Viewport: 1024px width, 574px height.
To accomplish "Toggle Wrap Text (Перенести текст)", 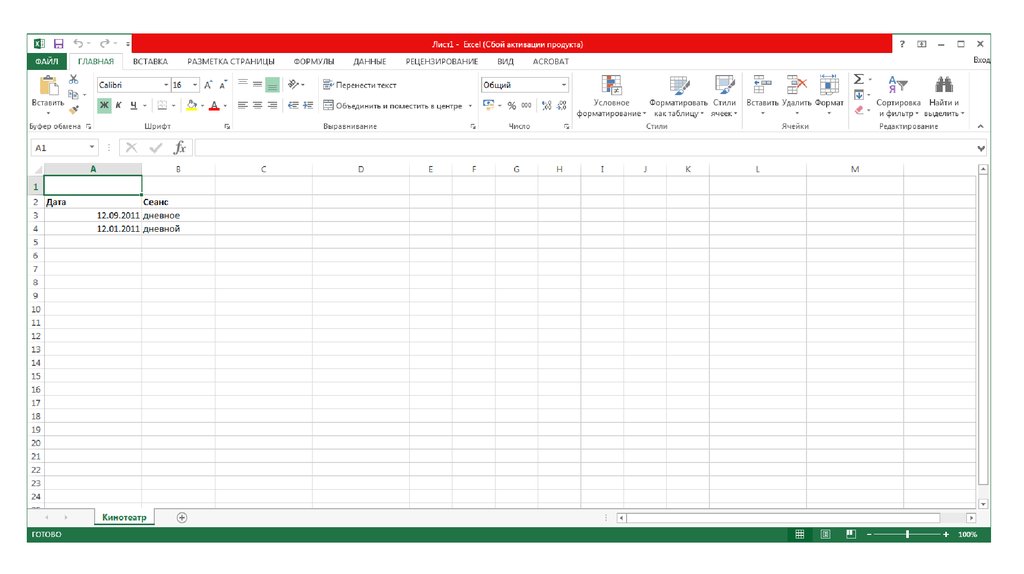I will pos(359,85).
